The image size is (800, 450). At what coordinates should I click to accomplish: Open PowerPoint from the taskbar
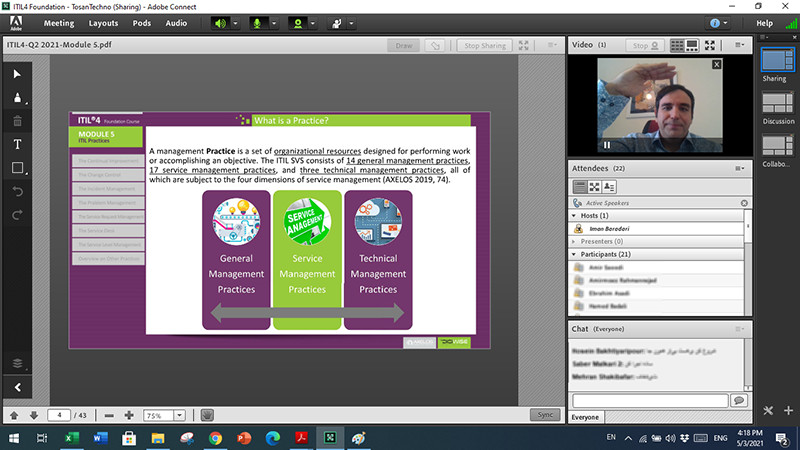[244, 438]
